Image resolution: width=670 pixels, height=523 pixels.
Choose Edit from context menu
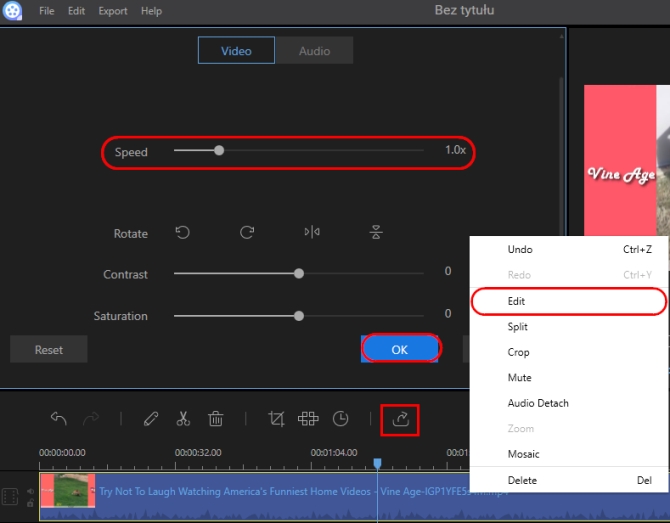click(569, 301)
